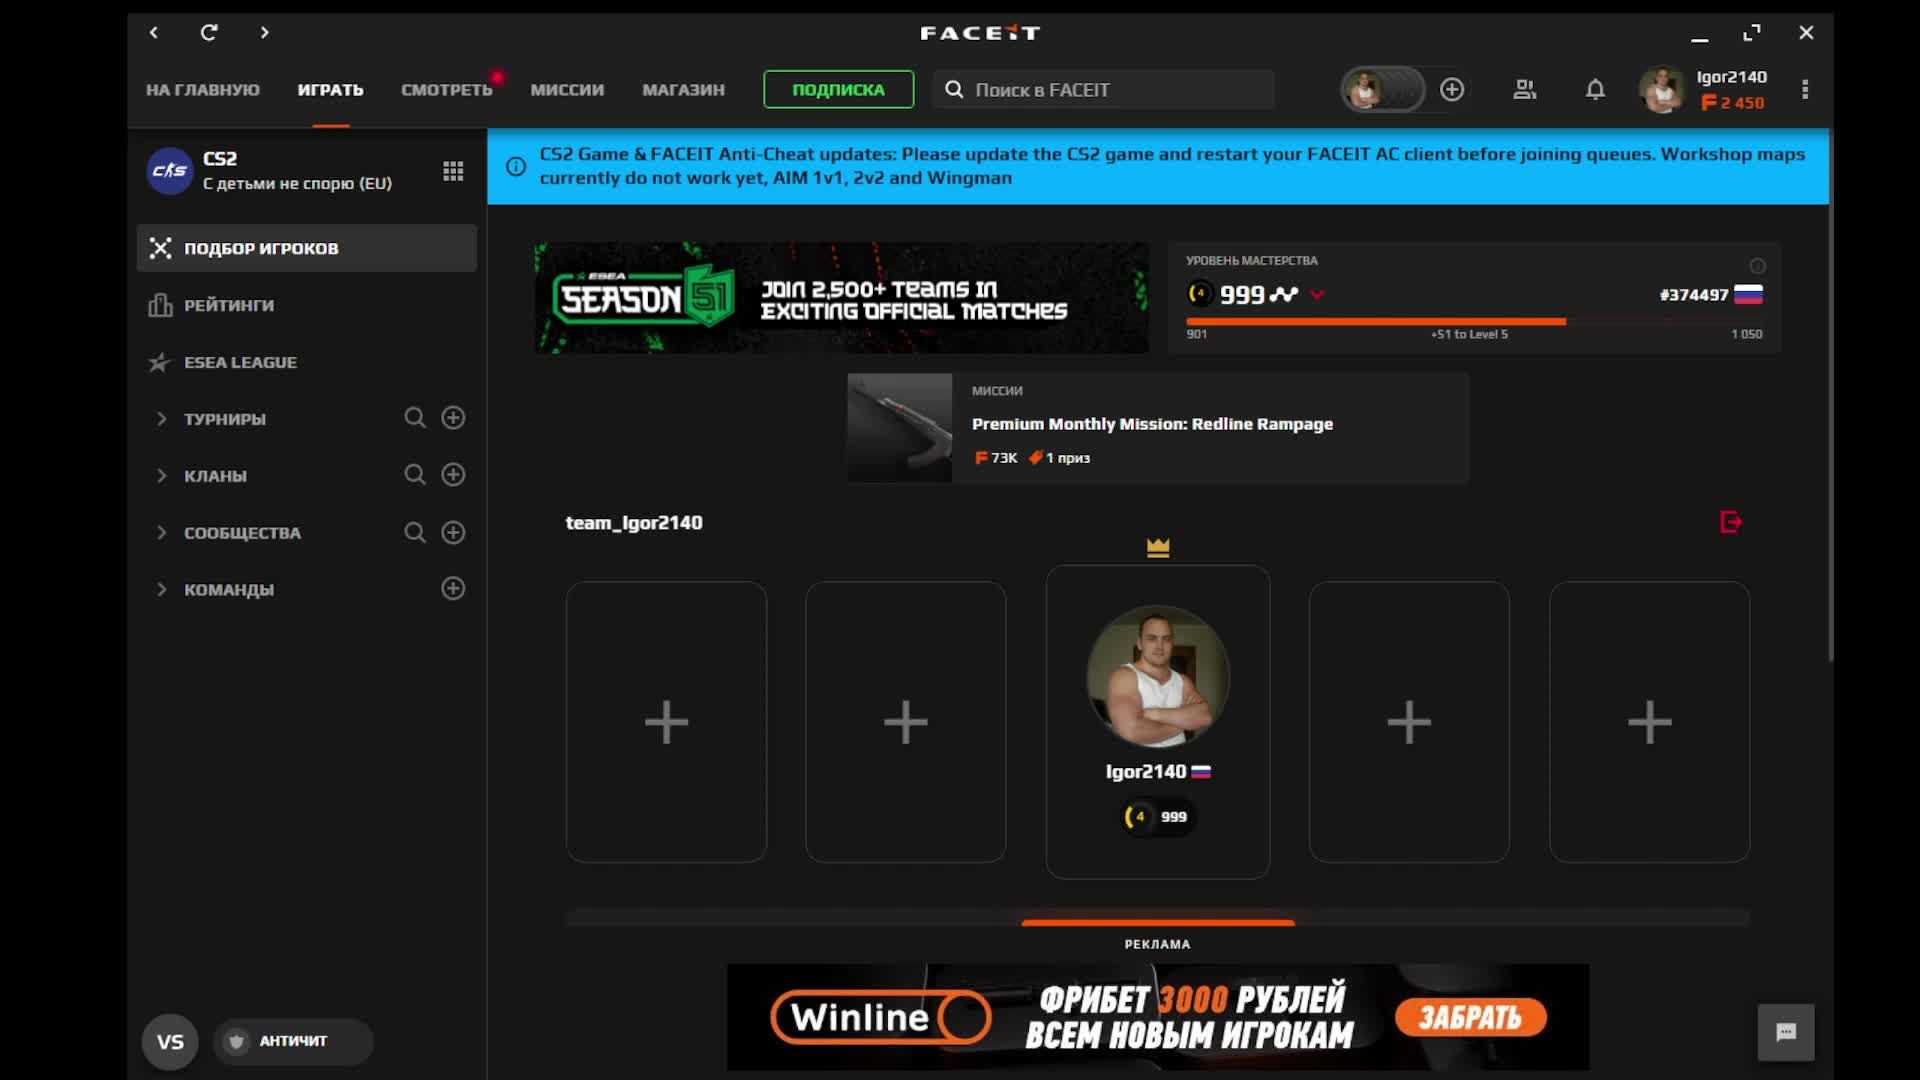Toggle the VS mode button
This screenshot has width=1920, height=1080.
[x=170, y=1042]
